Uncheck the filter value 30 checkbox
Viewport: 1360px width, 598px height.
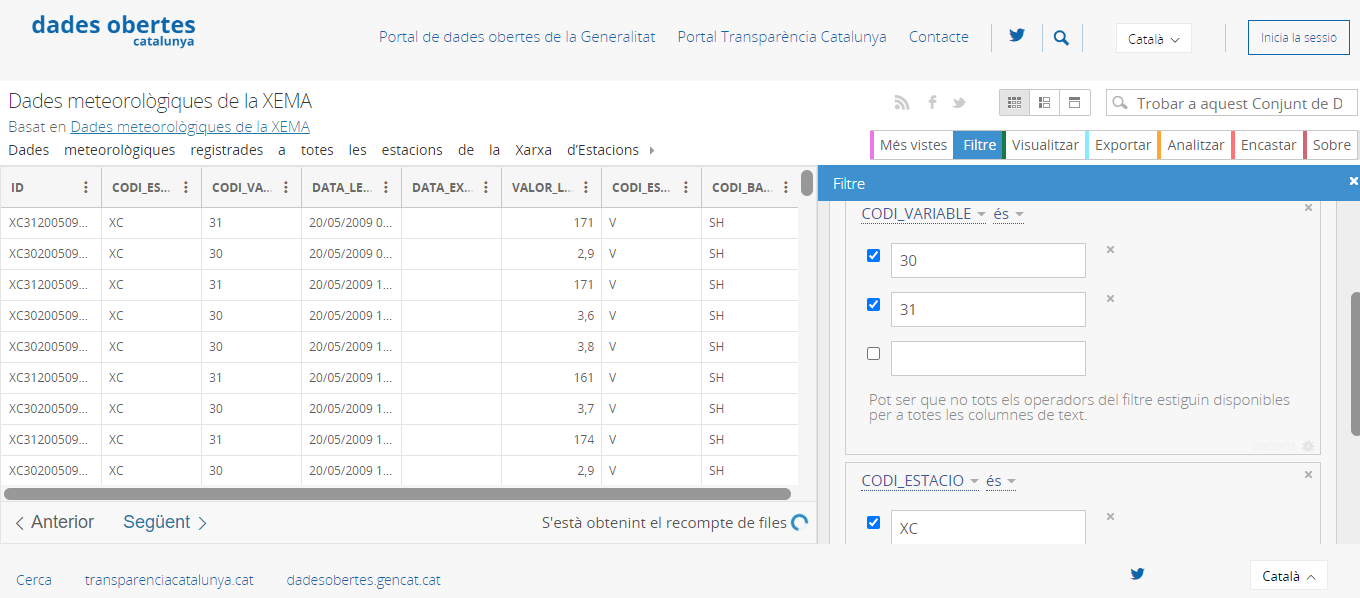pos(873,256)
